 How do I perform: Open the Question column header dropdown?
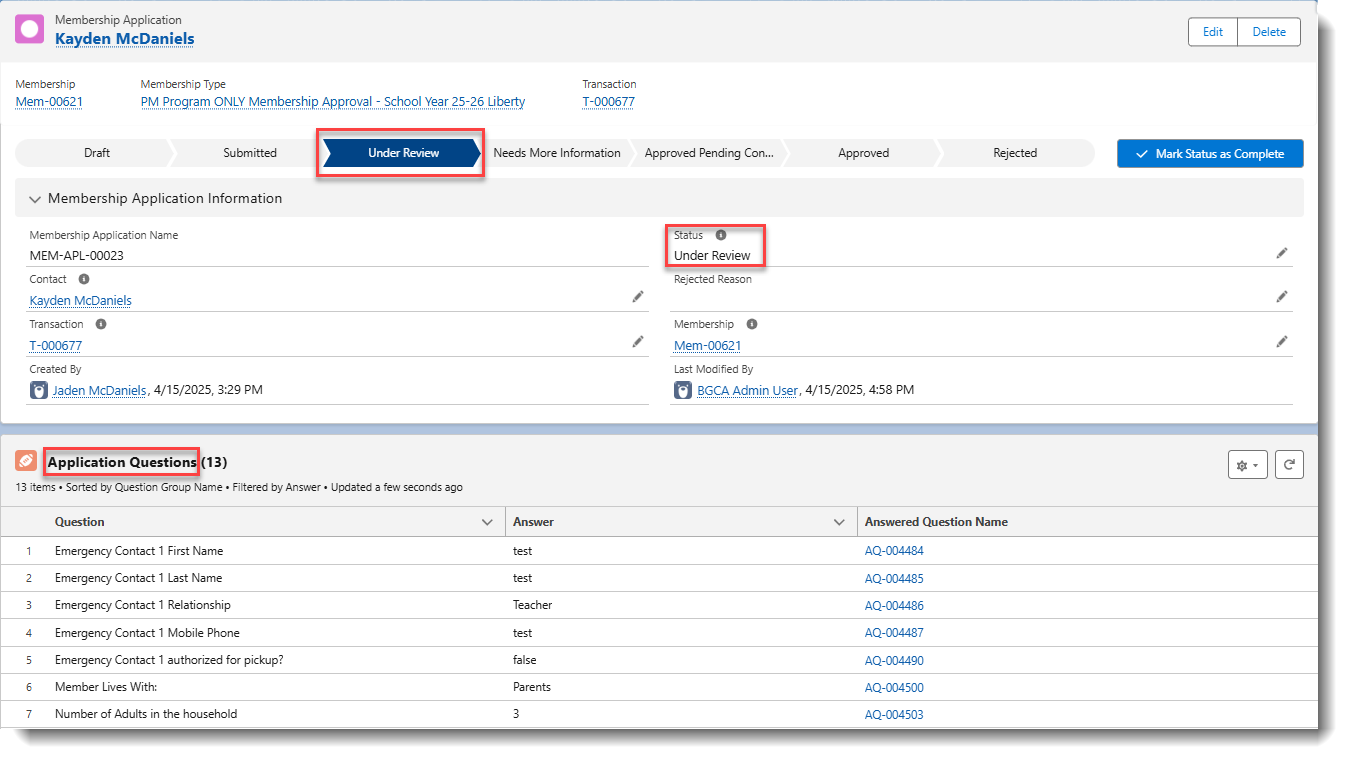[488, 521]
